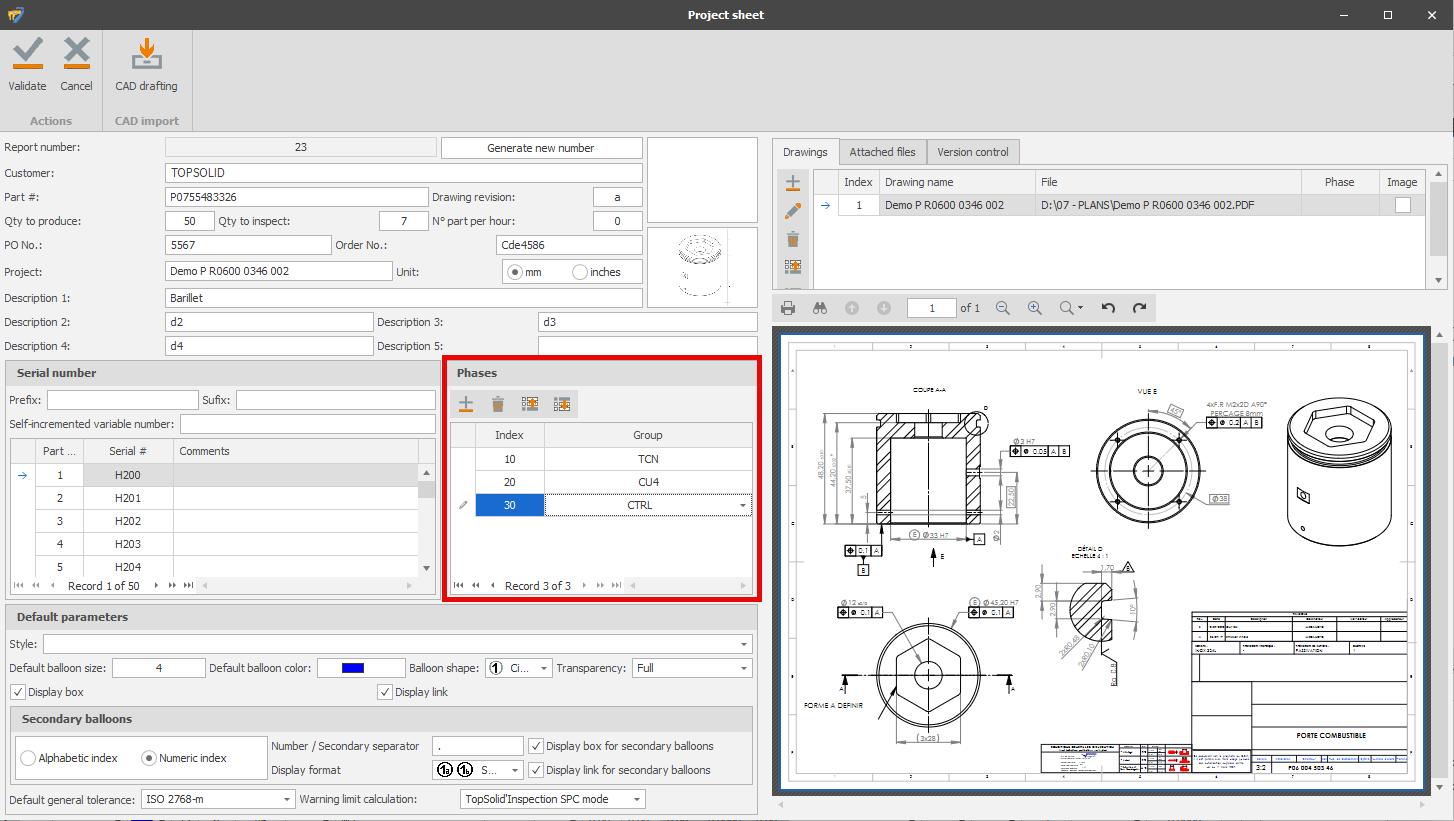Image resolution: width=1454 pixels, height=821 pixels.
Task: Click the Customer field containing TOPSOLID
Action: coord(403,173)
